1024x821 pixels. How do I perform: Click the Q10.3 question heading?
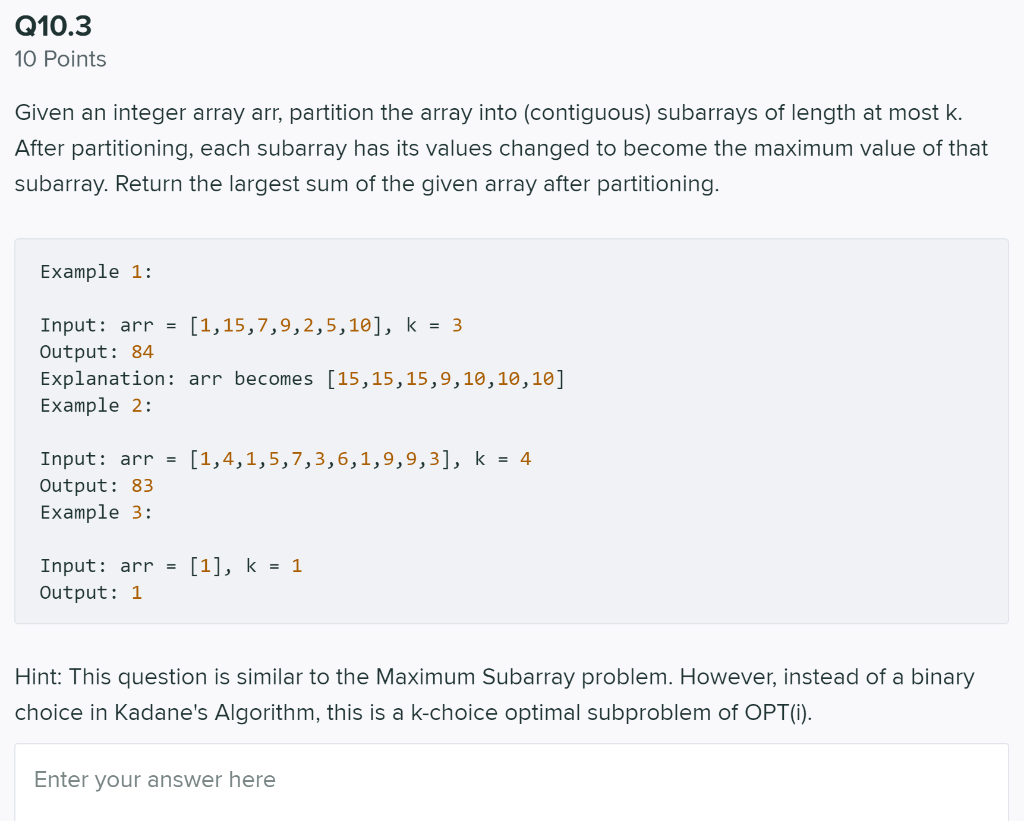coord(53,26)
